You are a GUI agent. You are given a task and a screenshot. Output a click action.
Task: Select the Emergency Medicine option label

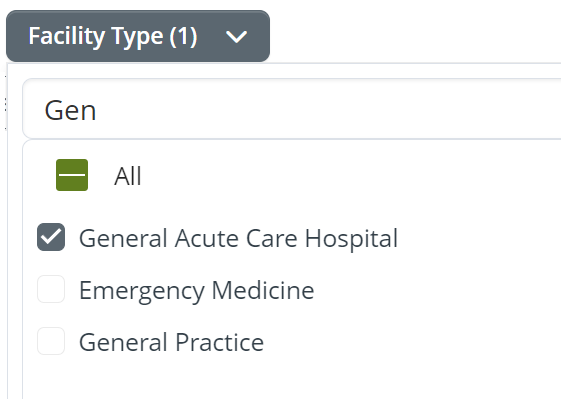coord(196,290)
